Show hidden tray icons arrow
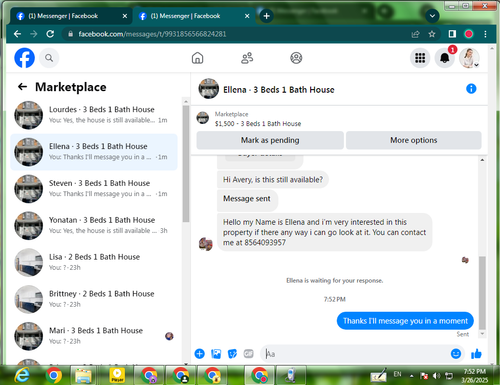 point(412,376)
